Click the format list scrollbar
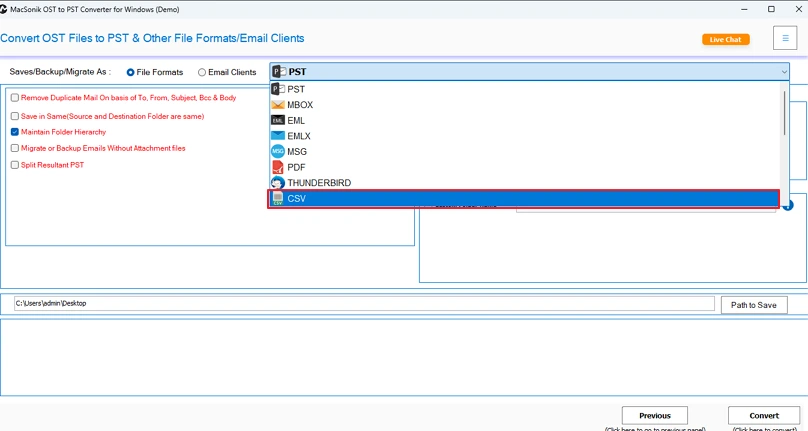 [784, 115]
